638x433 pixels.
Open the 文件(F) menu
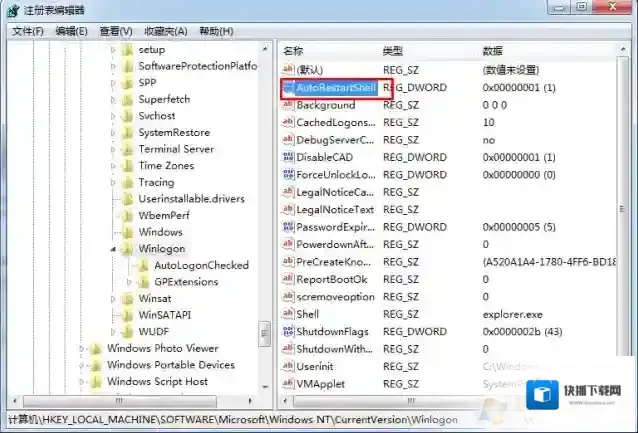[28, 31]
